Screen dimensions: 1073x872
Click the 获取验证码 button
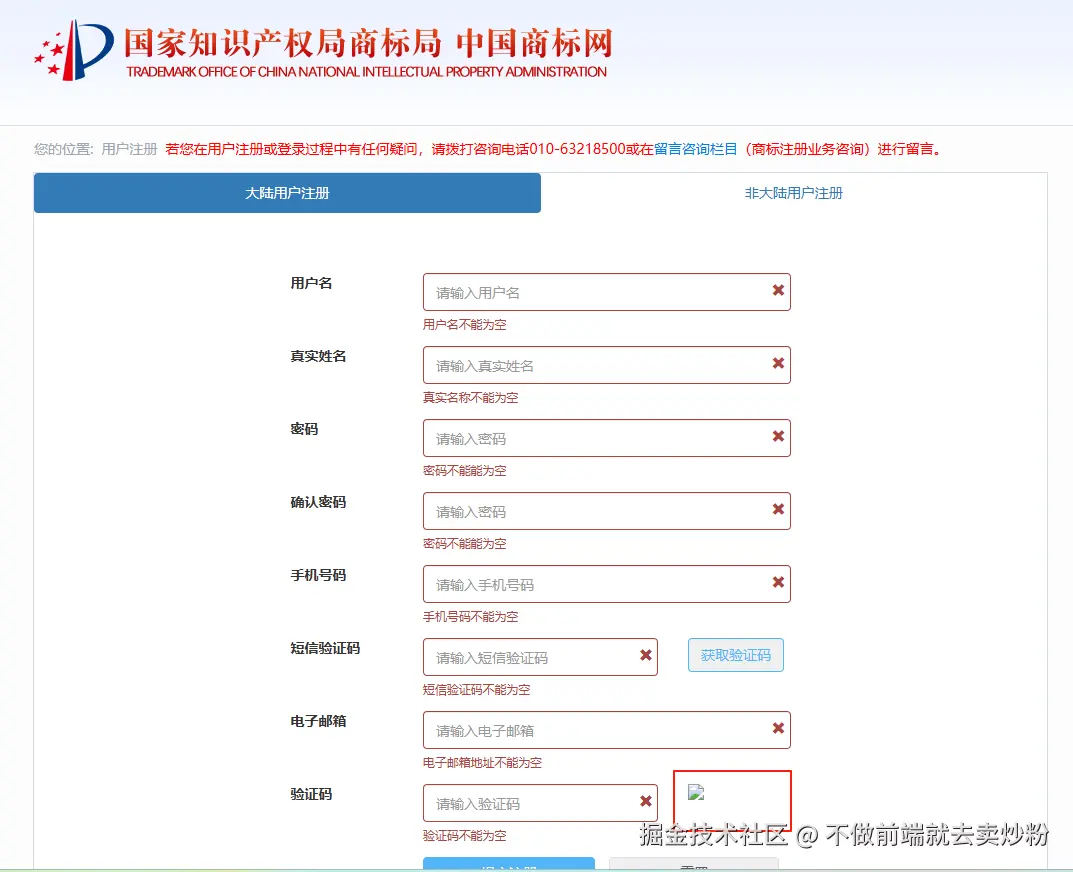pyautogui.click(x=735, y=654)
